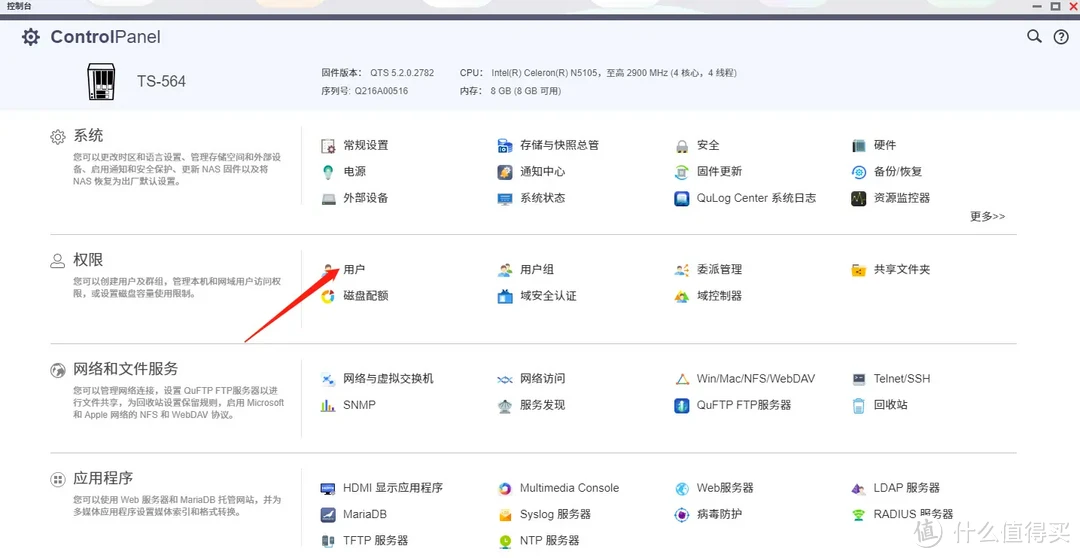Image resolution: width=1080 pixels, height=558 pixels.
Task: Open the 资源监控器 resource monitor icon
Action: point(858,198)
